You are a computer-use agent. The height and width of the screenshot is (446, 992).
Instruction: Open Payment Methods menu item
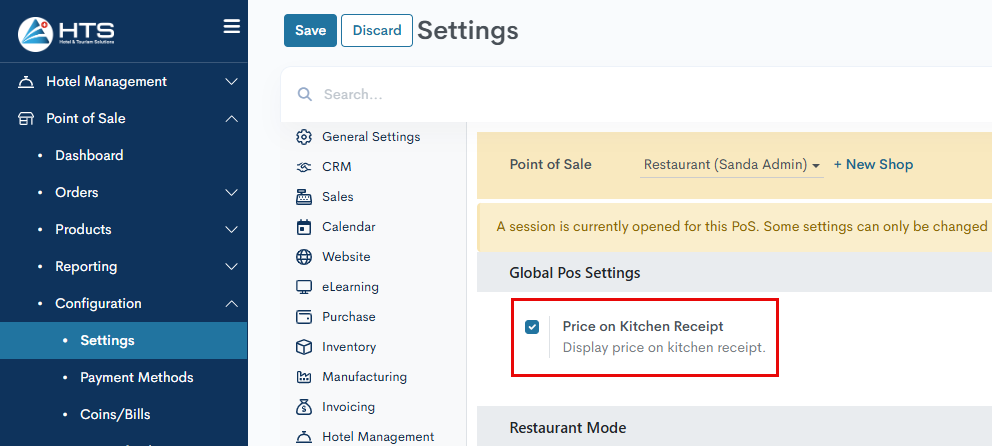[x=136, y=378]
